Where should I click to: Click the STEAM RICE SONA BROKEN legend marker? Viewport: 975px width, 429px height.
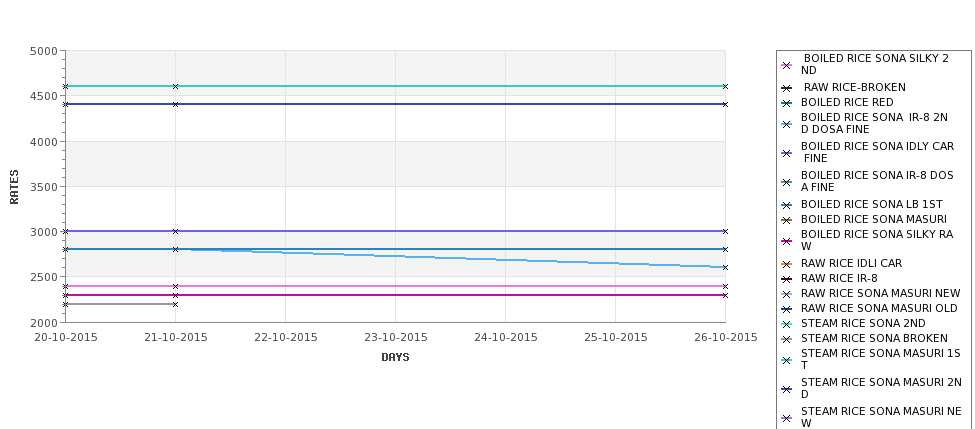787,339
